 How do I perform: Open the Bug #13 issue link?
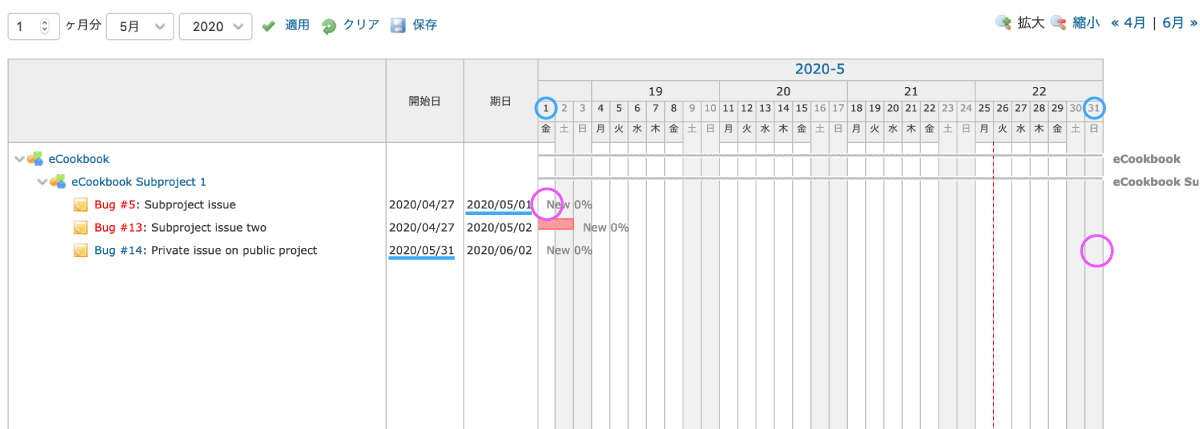116,227
